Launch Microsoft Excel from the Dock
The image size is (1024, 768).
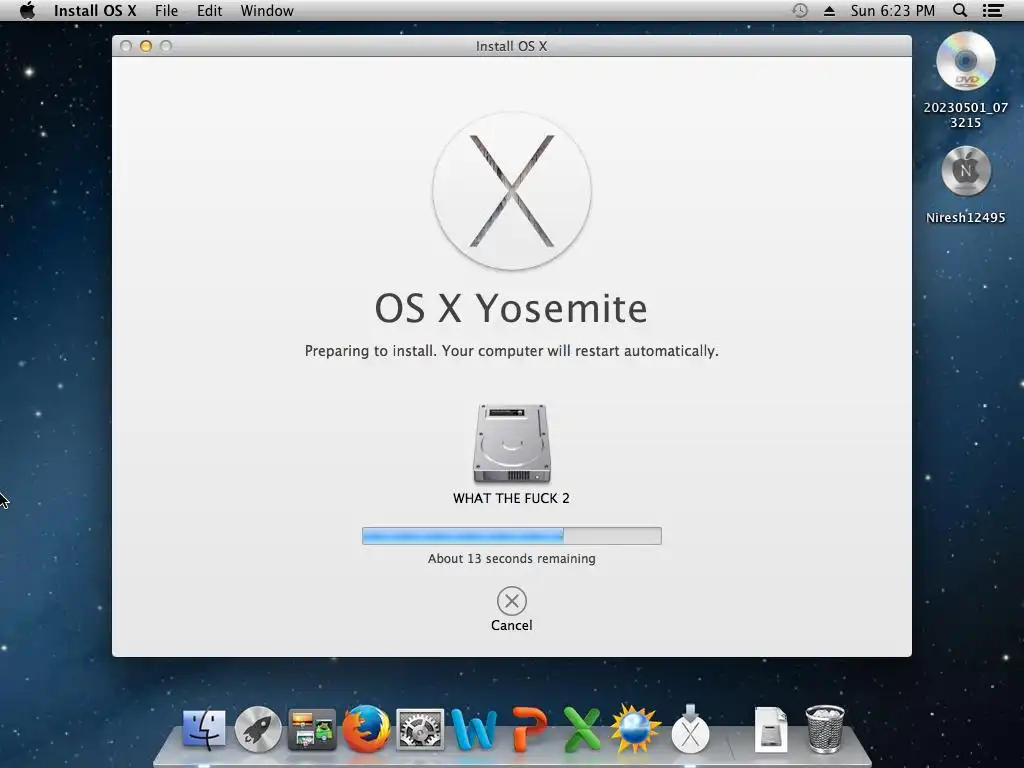pos(582,729)
